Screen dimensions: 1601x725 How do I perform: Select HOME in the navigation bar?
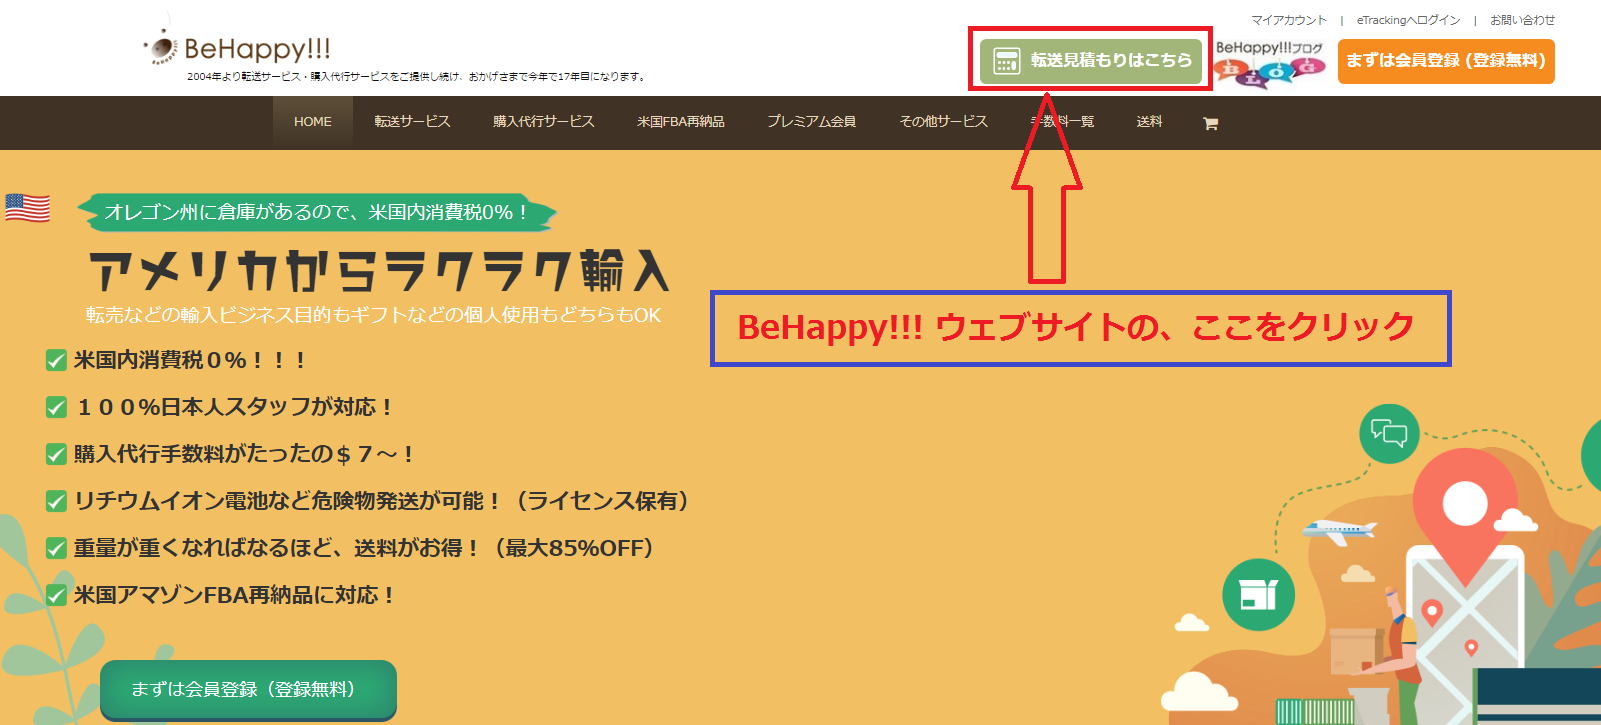[313, 122]
